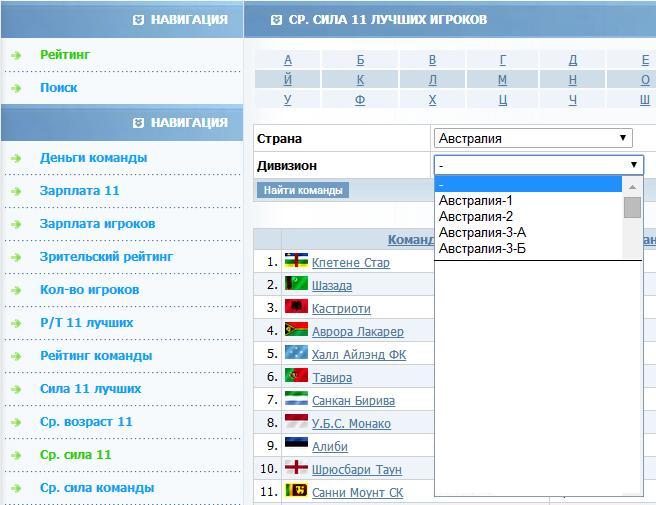656x505 pixels.
Task: Click the flag icon next to Тавира
Action: click(296, 377)
